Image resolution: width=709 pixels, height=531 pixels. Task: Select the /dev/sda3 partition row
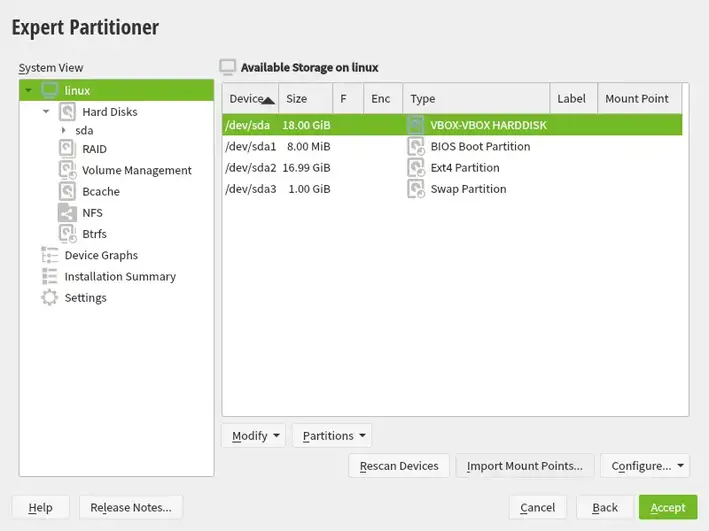tap(452, 189)
